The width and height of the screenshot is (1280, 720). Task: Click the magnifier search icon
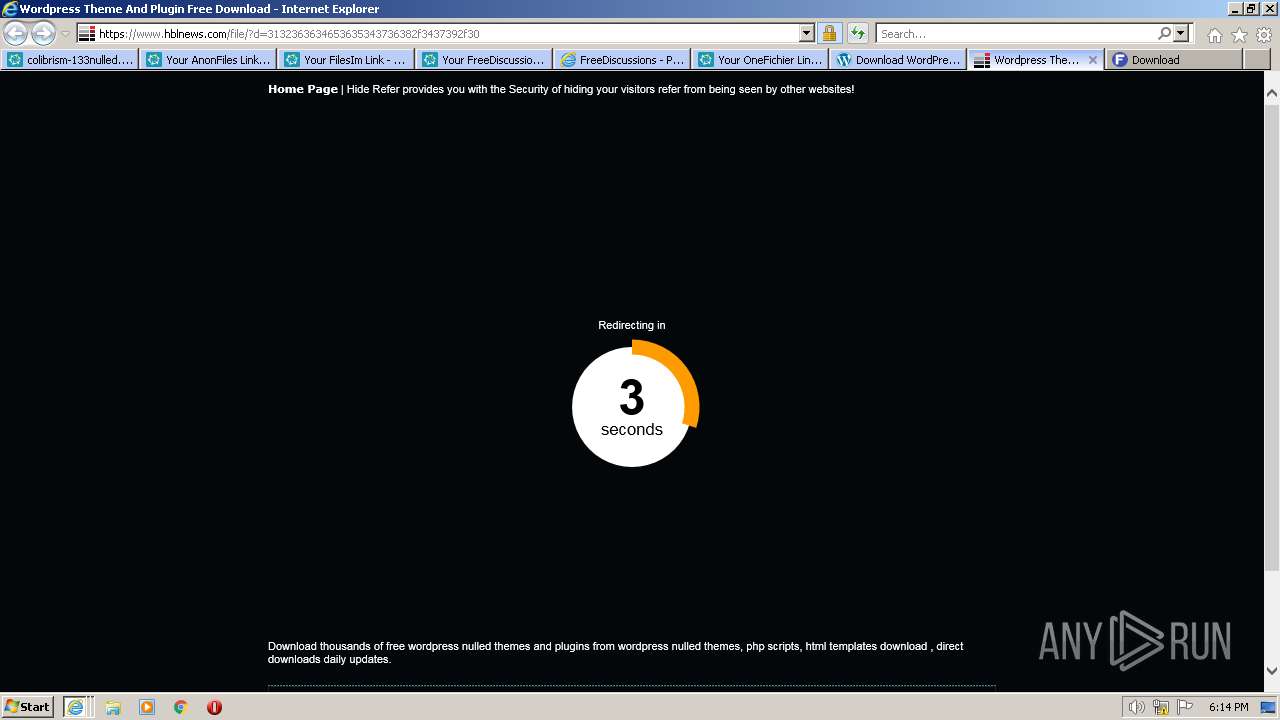1164,33
